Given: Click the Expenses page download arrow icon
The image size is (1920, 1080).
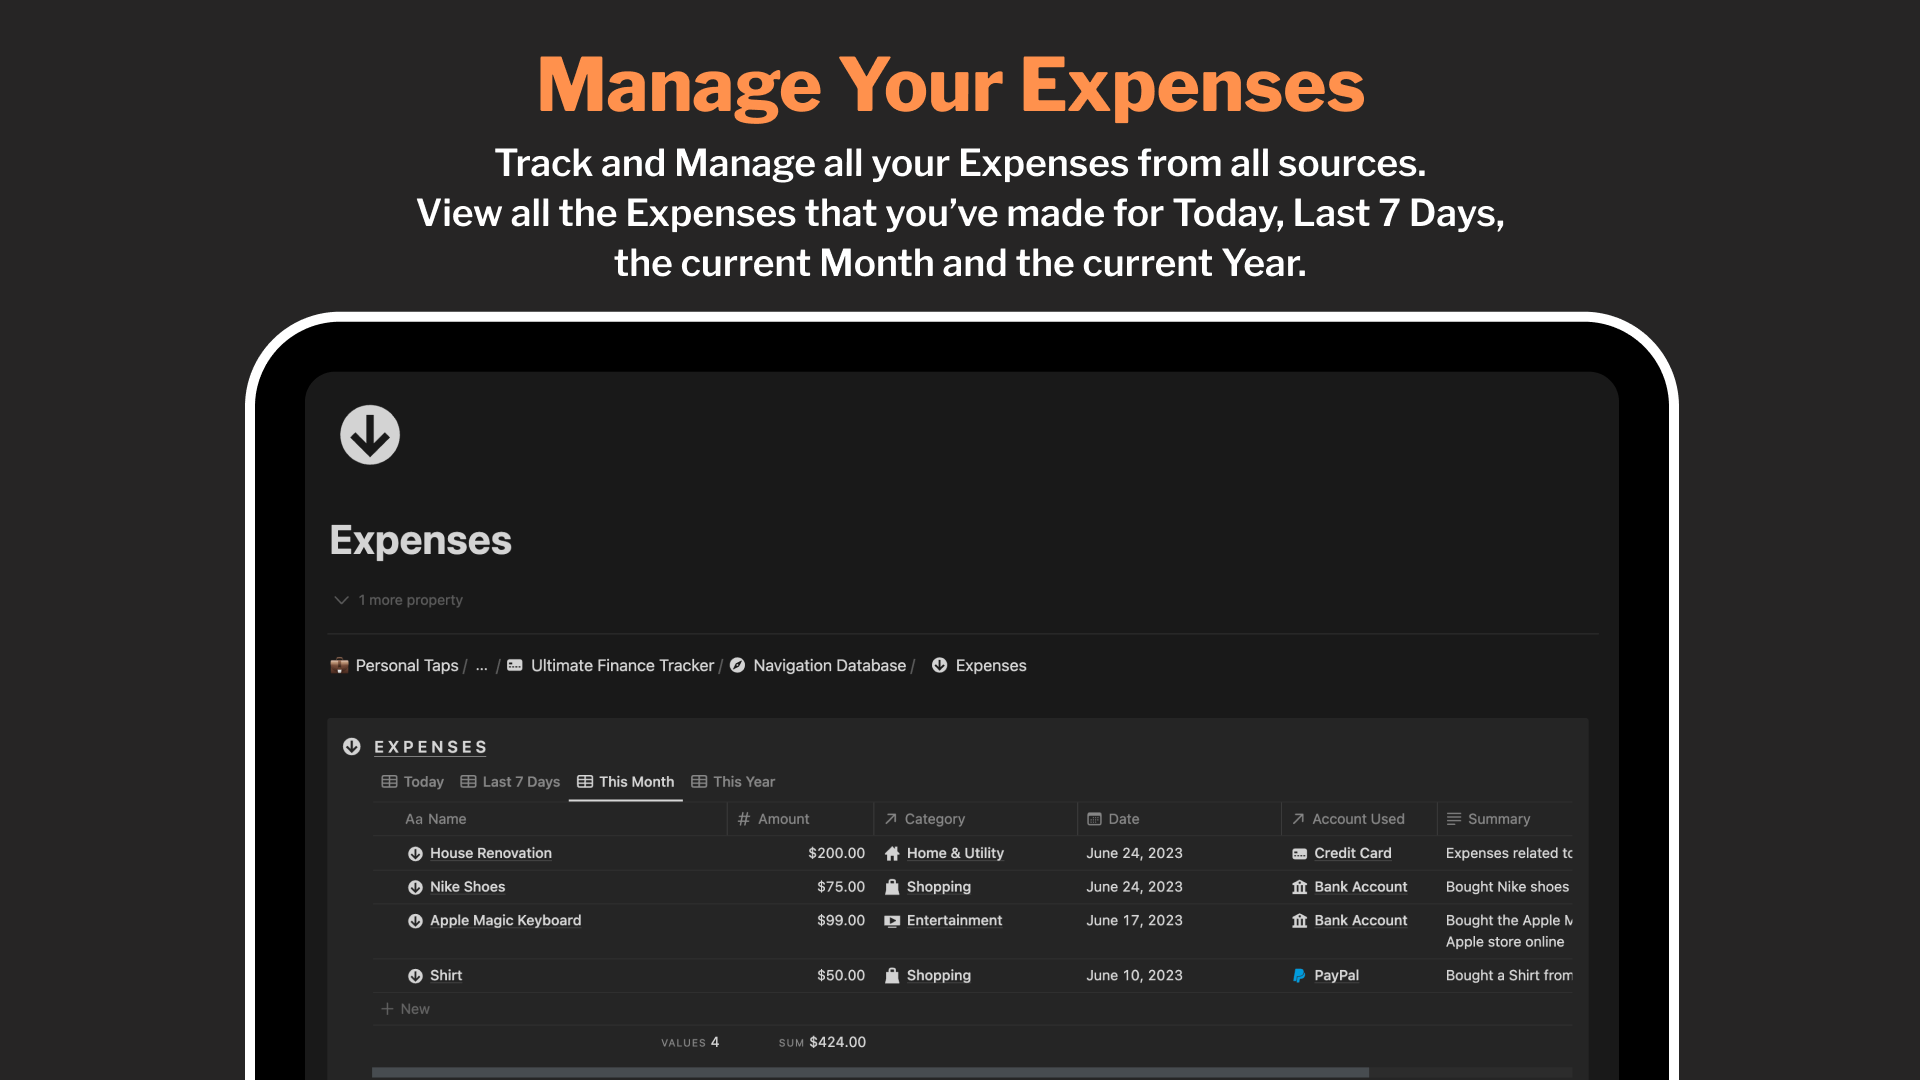Looking at the screenshot, I should coord(369,434).
